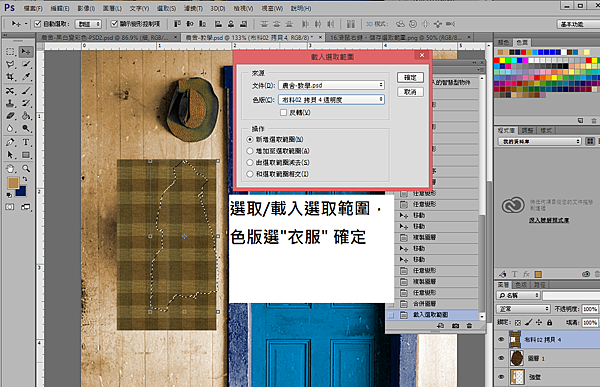Select the Dodge tool
The width and height of the screenshot is (600, 387).
pos(26,128)
